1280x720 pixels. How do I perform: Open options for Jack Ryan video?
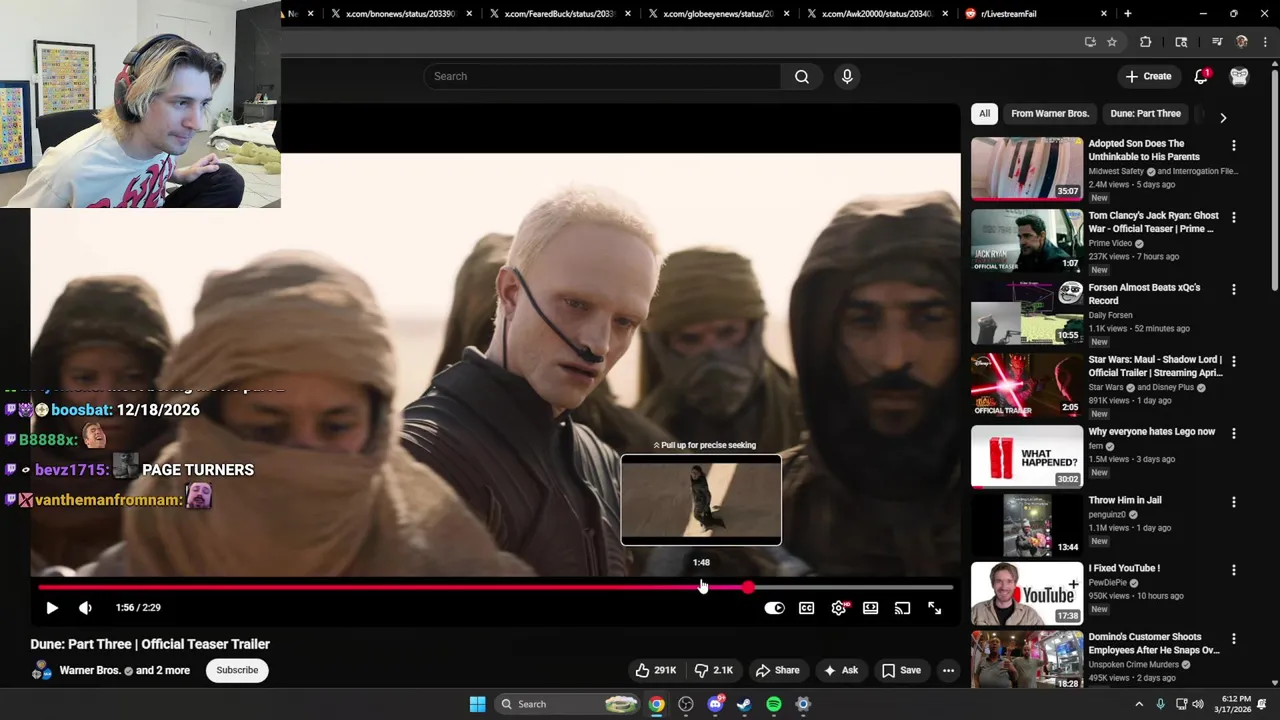1233,217
